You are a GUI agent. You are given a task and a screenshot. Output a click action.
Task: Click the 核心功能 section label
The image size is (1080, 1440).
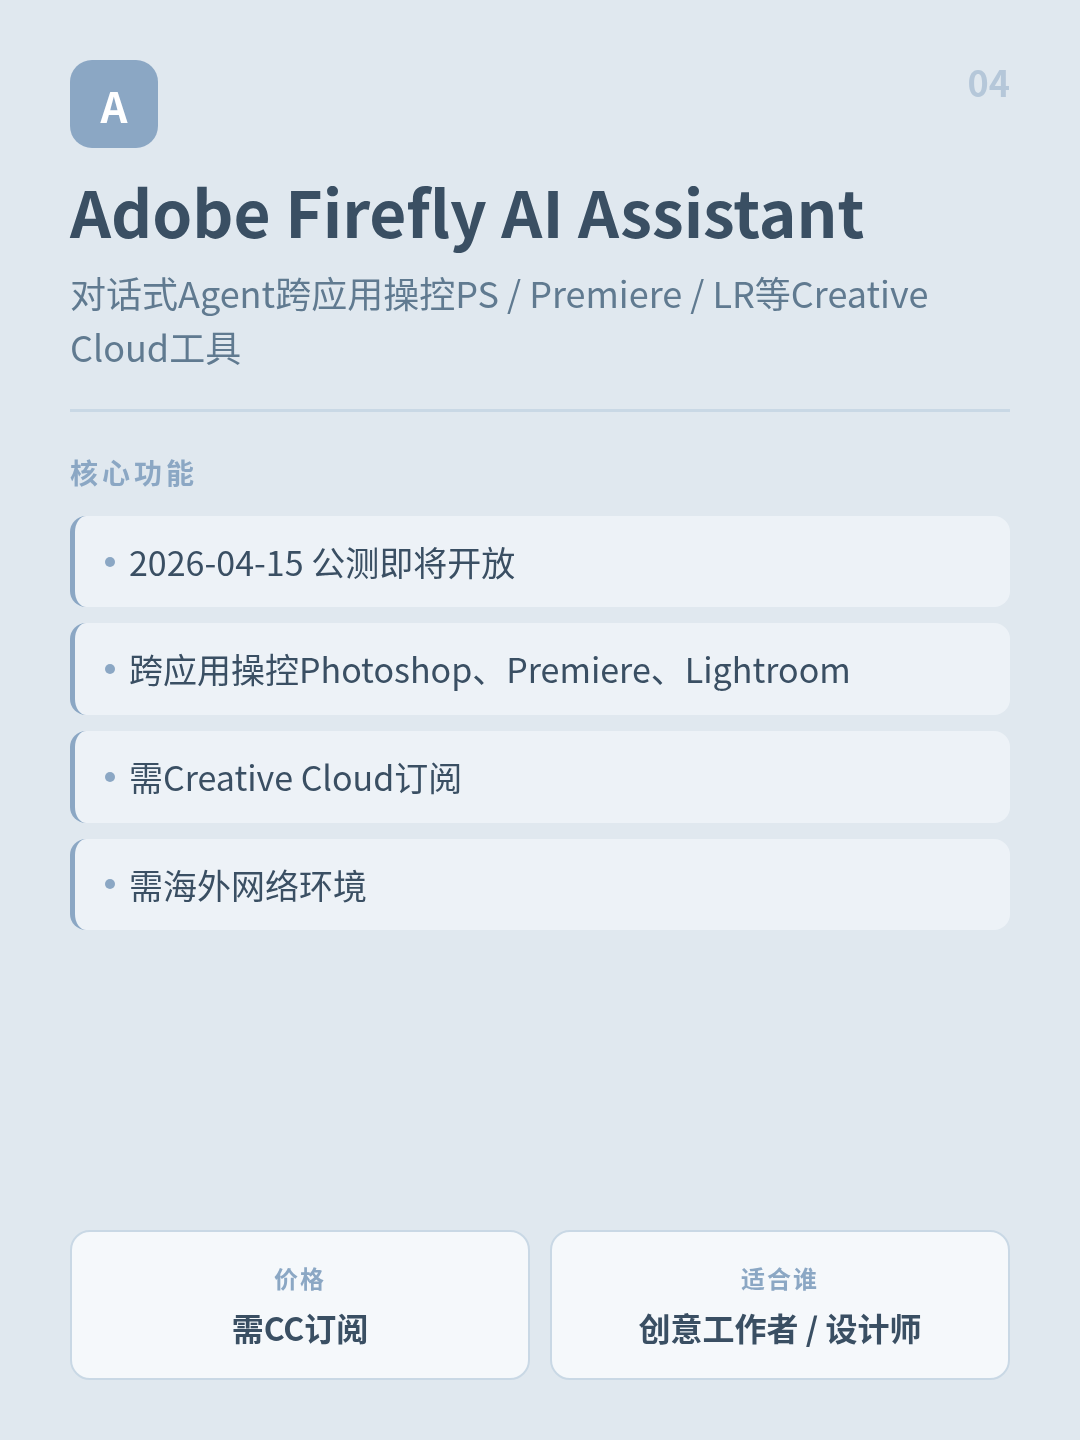(132, 473)
